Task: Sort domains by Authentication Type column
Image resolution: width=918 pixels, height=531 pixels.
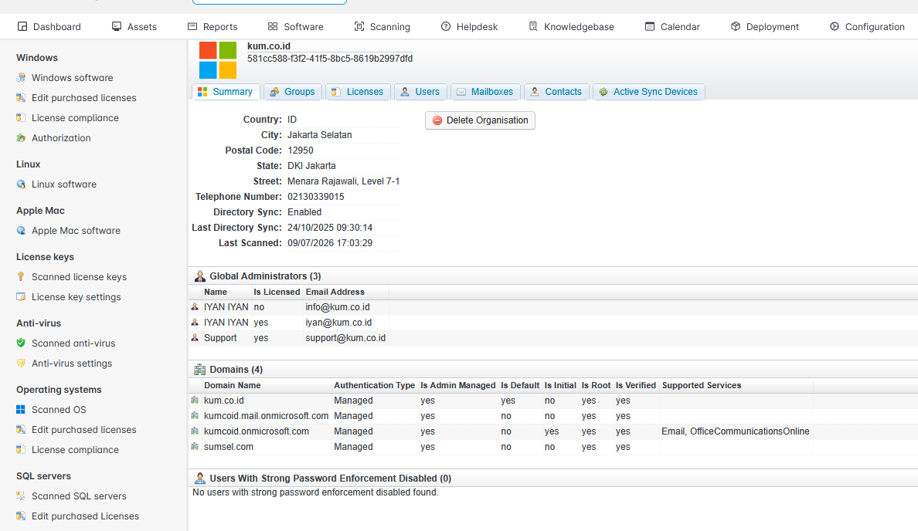Action: click(x=374, y=385)
